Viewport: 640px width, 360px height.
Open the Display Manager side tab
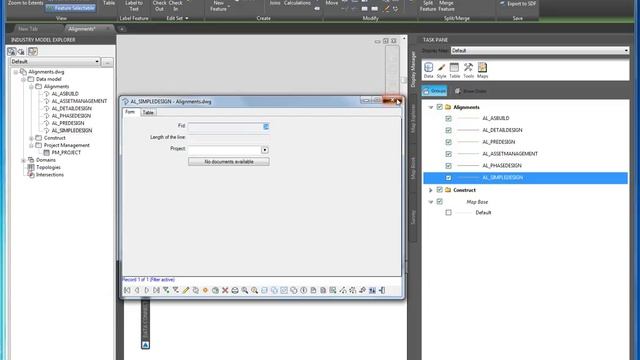(x=413, y=69)
